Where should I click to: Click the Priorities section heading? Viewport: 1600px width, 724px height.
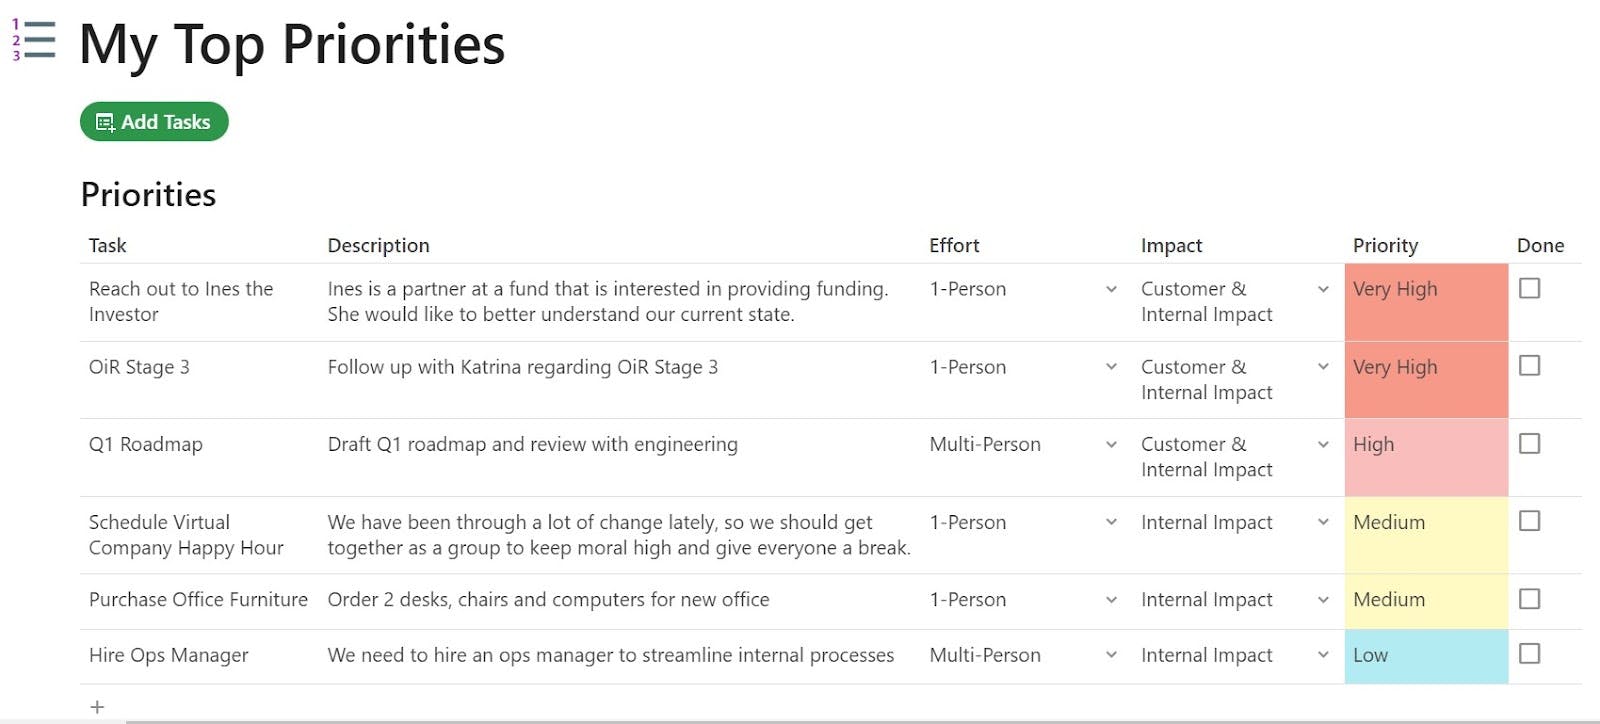tap(148, 194)
